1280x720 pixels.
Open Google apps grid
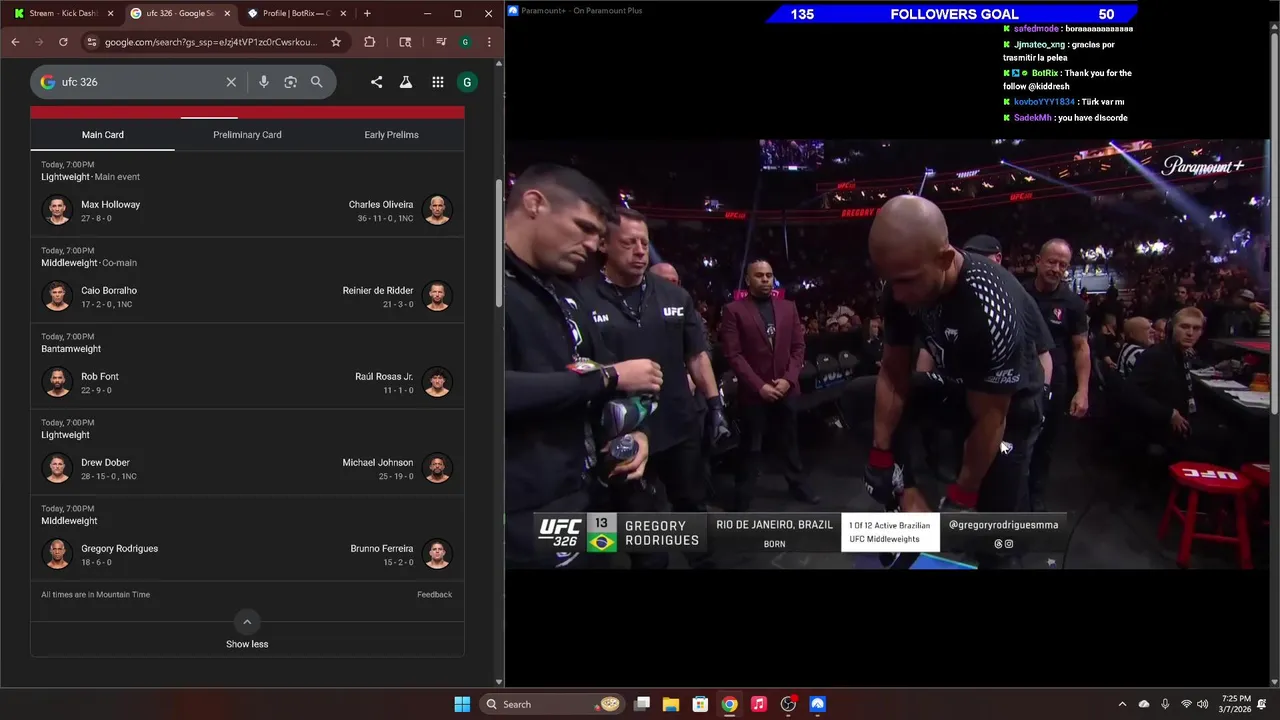pyautogui.click(x=438, y=82)
